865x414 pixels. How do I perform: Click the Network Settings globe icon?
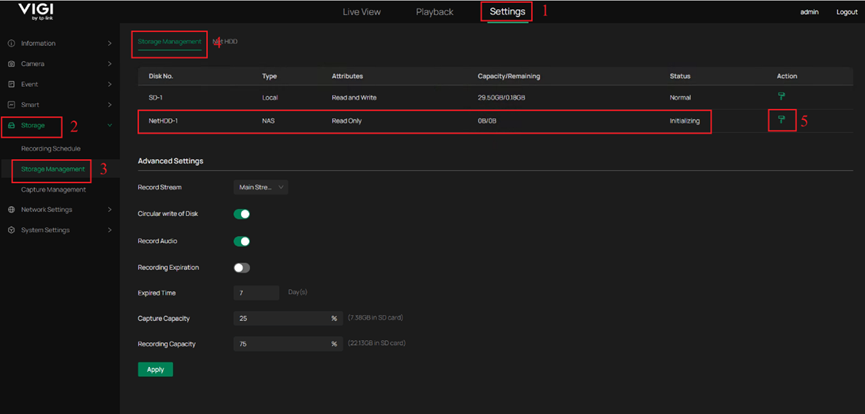click(12, 210)
